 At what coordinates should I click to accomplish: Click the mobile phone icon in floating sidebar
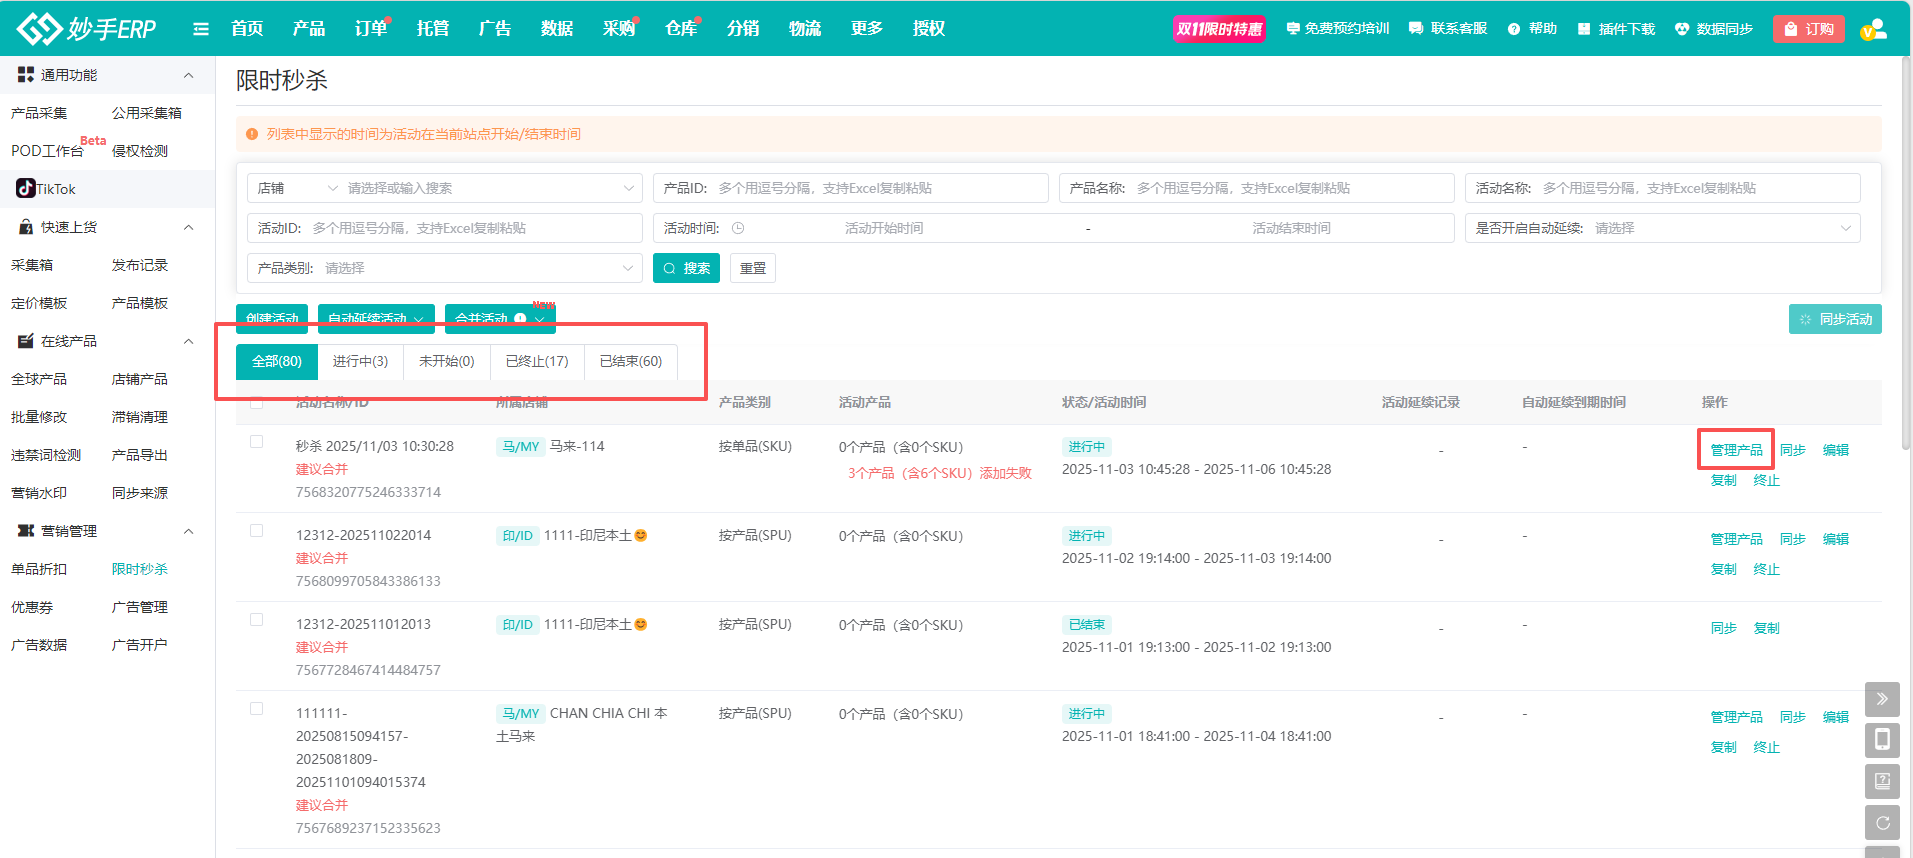pos(1882,740)
